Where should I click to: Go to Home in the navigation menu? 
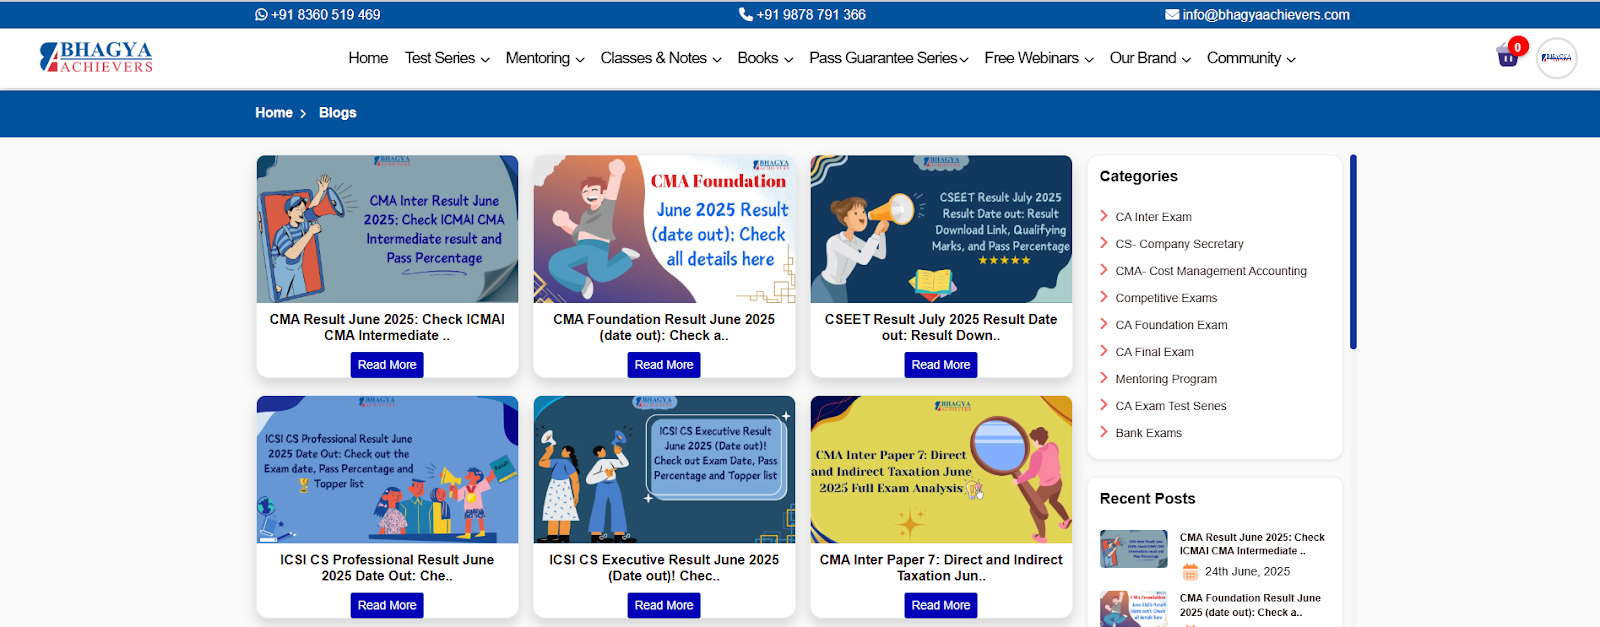368,58
